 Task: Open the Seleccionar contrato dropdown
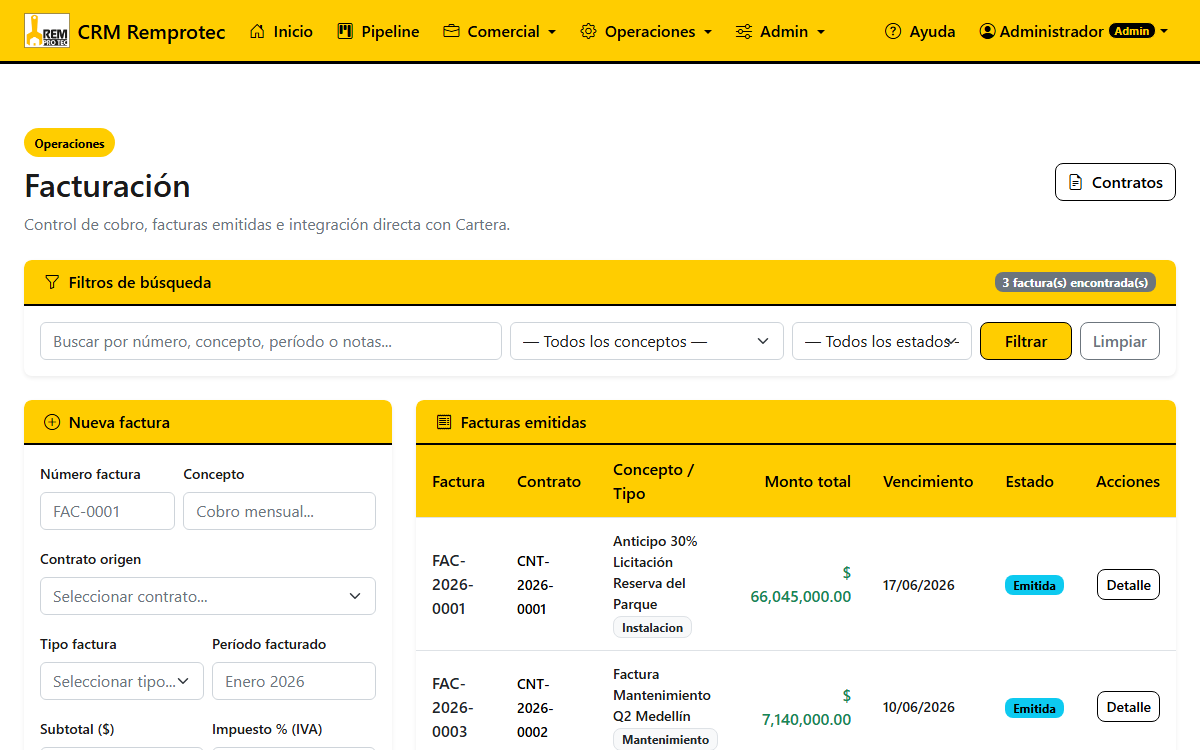click(x=208, y=596)
